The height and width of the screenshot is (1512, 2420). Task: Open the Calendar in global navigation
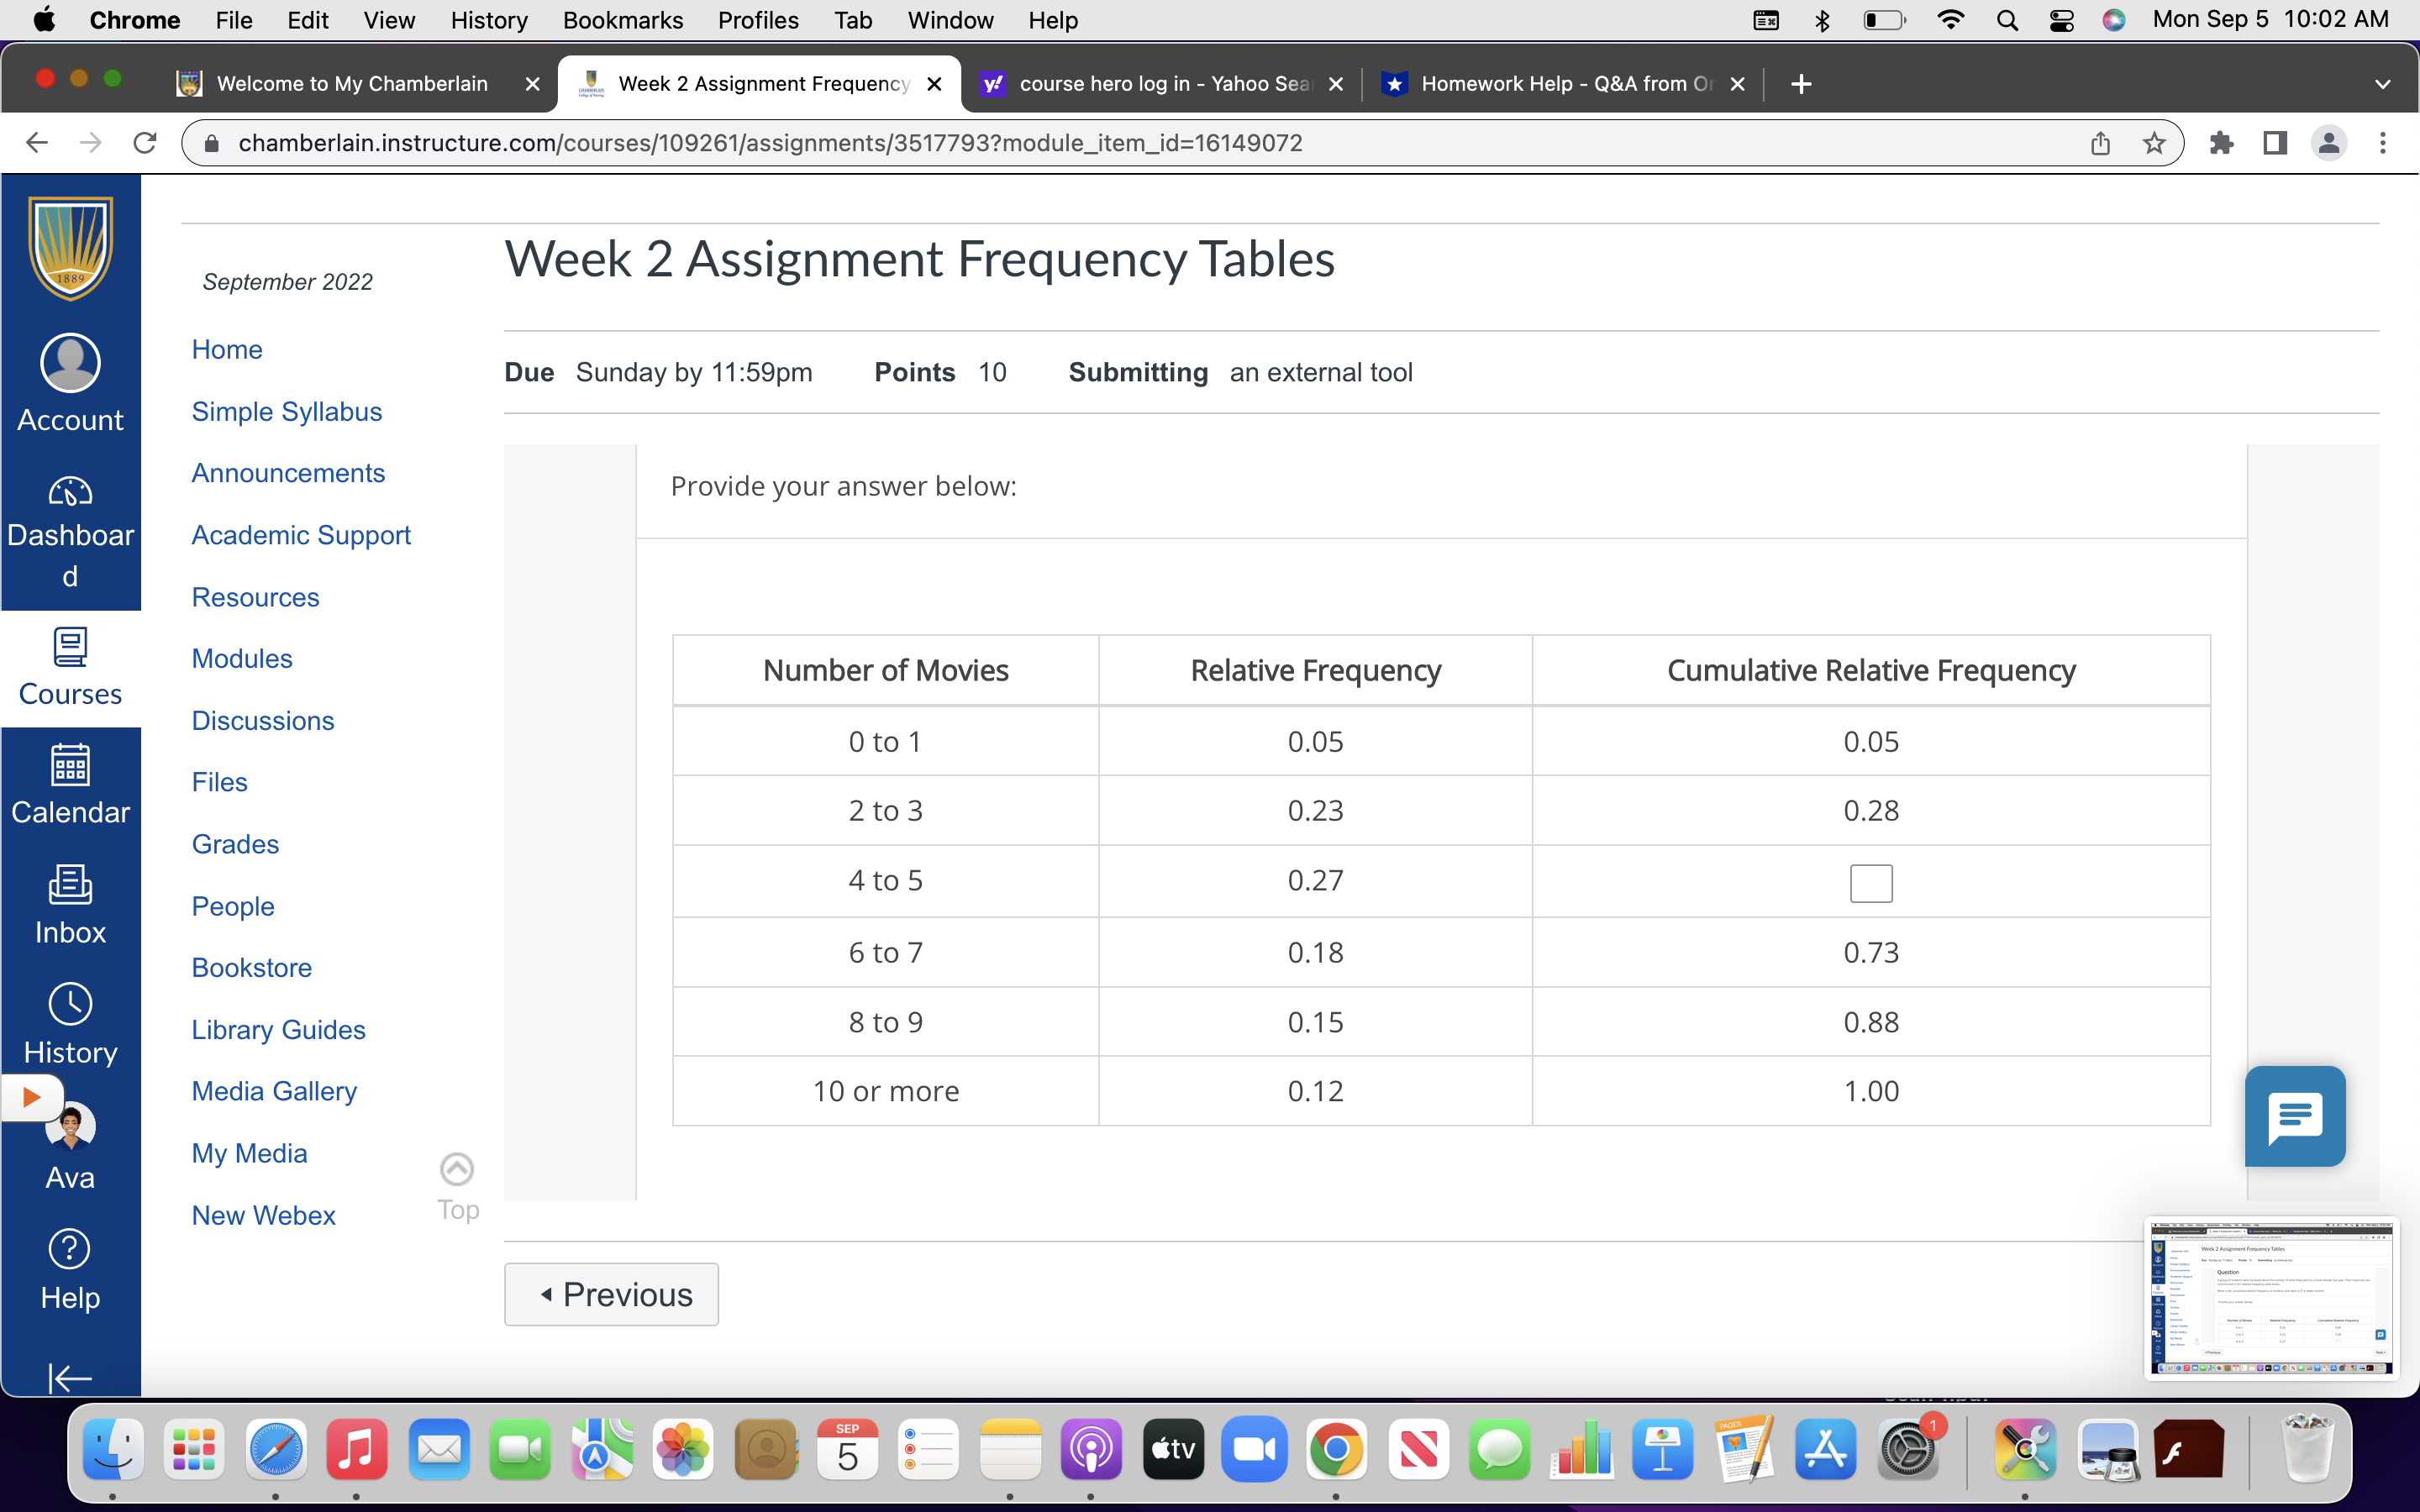pyautogui.click(x=70, y=766)
